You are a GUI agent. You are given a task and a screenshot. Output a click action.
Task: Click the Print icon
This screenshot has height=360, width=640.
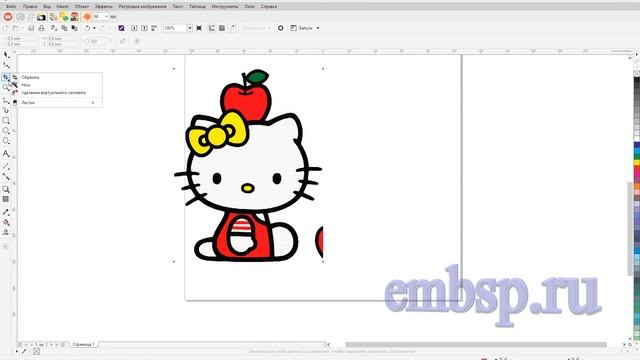(x=41, y=28)
